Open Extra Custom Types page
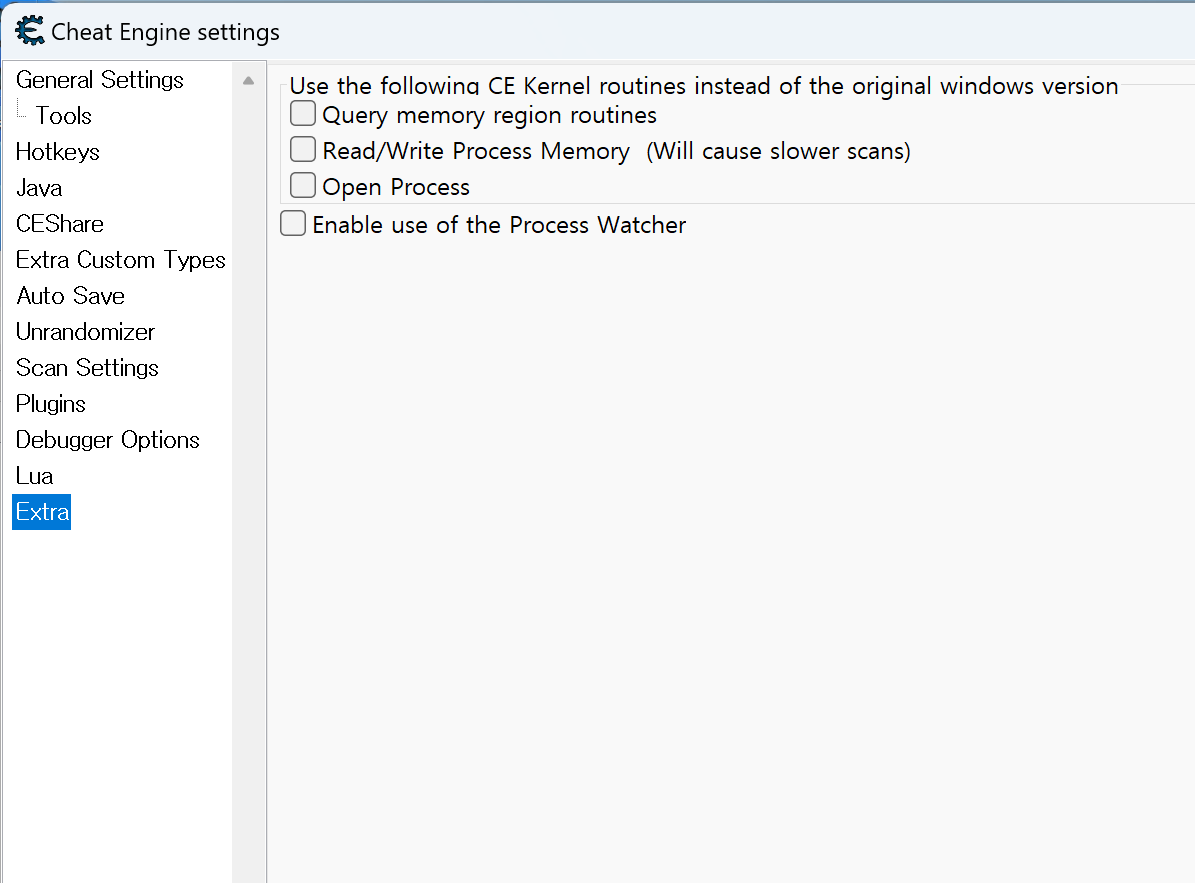 click(x=121, y=260)
